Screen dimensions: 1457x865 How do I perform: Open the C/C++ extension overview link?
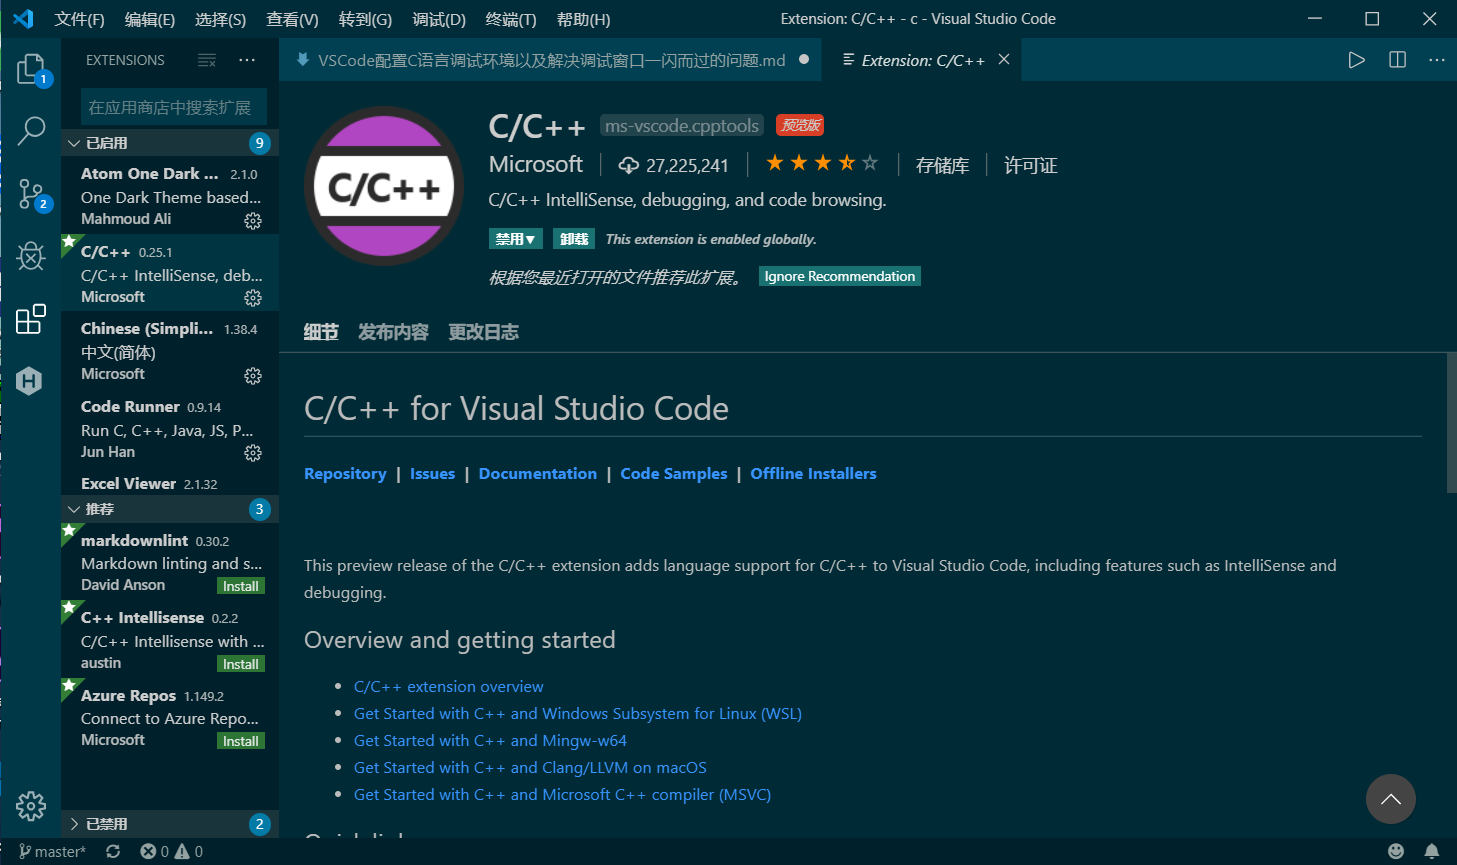pos(449,686)
